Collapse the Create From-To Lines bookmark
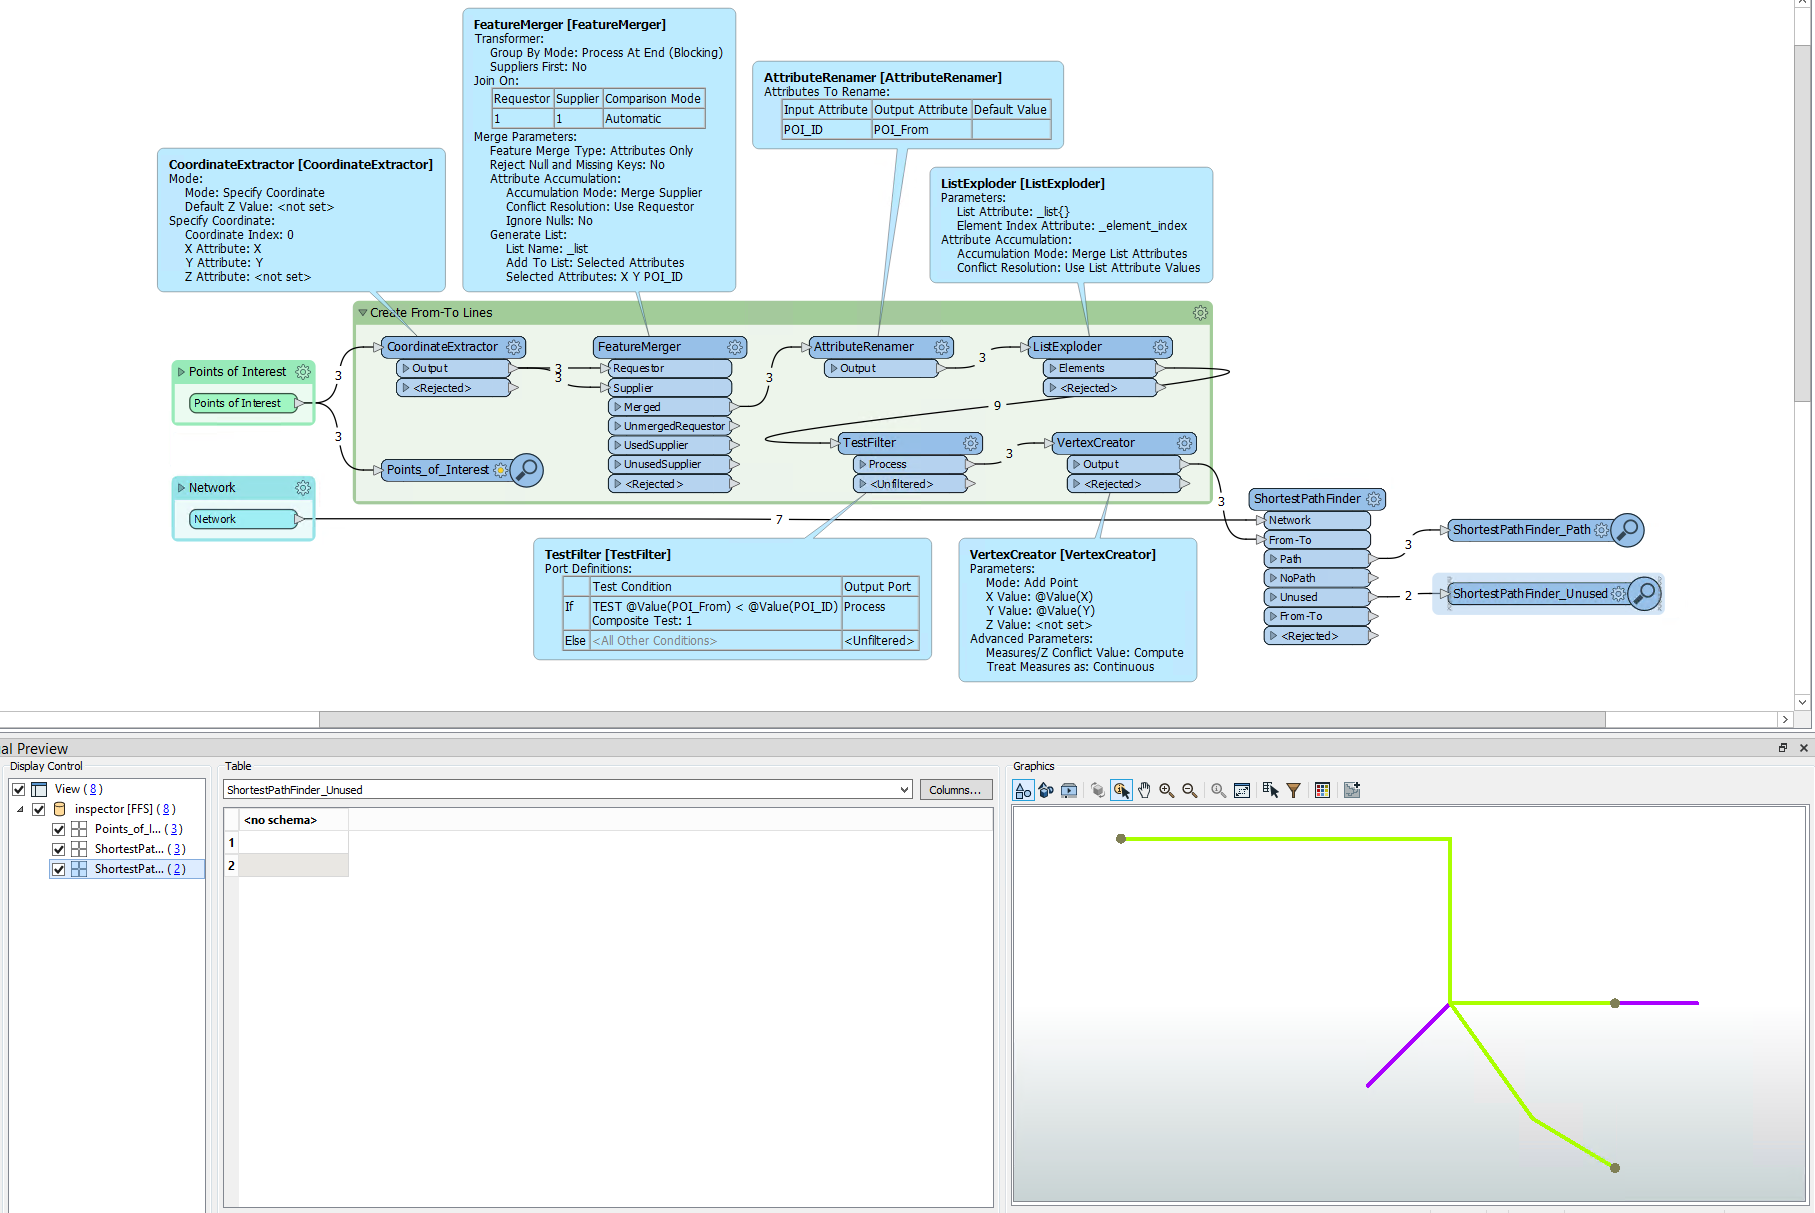1815x1213 pixels. point(363,313)
